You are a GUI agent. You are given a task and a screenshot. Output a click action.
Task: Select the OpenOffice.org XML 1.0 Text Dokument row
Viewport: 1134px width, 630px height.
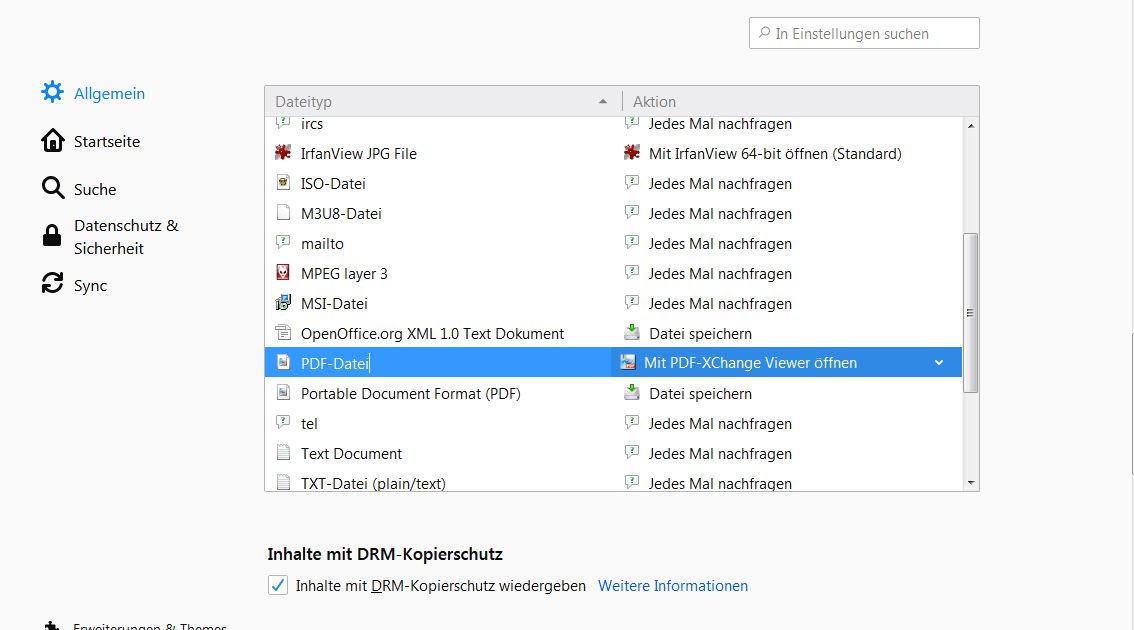pyautogui.click(x=432, y=334)
